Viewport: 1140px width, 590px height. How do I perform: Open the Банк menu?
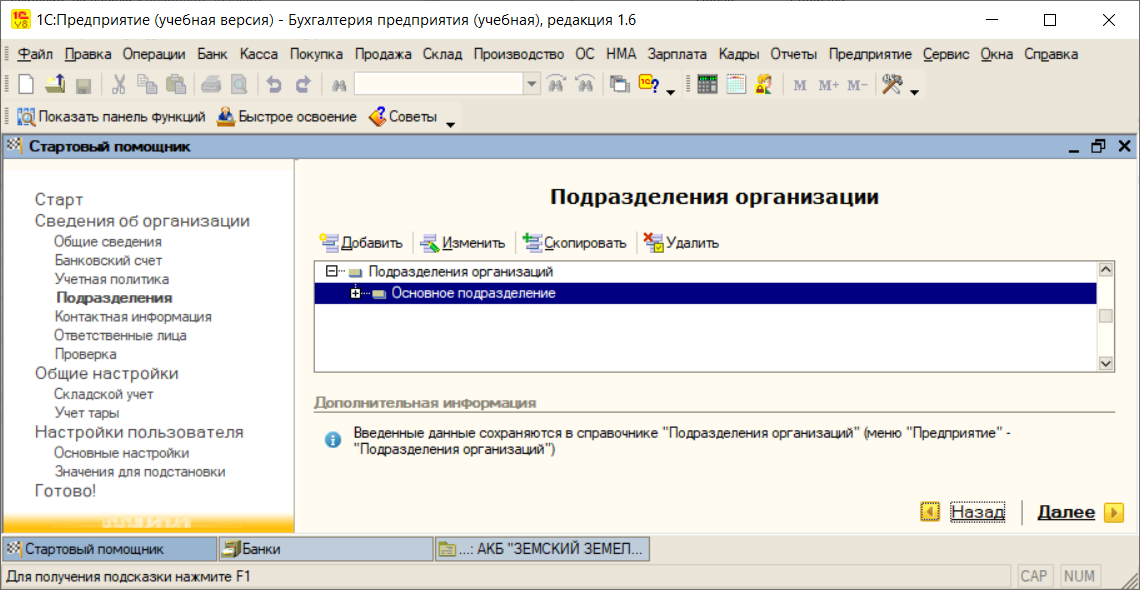212,54
